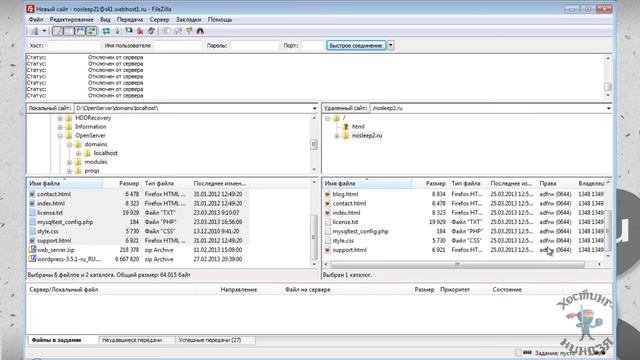The image size is (640, 360).
Task: Select the localhost folder in local tree
Action: click(105, 153)
